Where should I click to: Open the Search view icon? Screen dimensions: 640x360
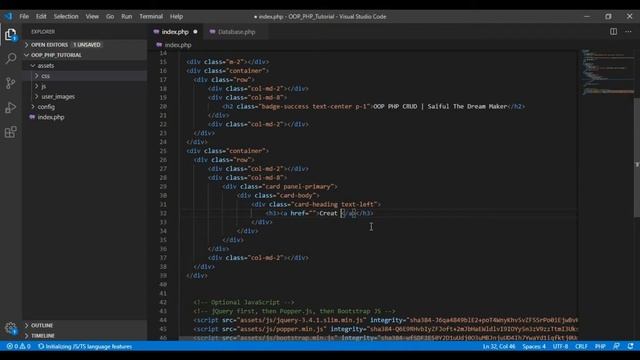tap(11, 58)
